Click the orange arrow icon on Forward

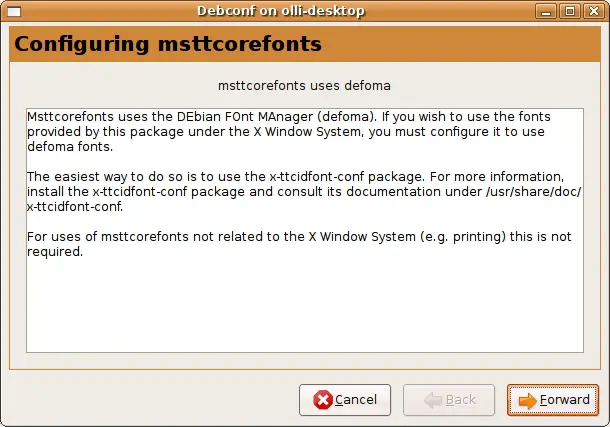[x=527, y=400]
